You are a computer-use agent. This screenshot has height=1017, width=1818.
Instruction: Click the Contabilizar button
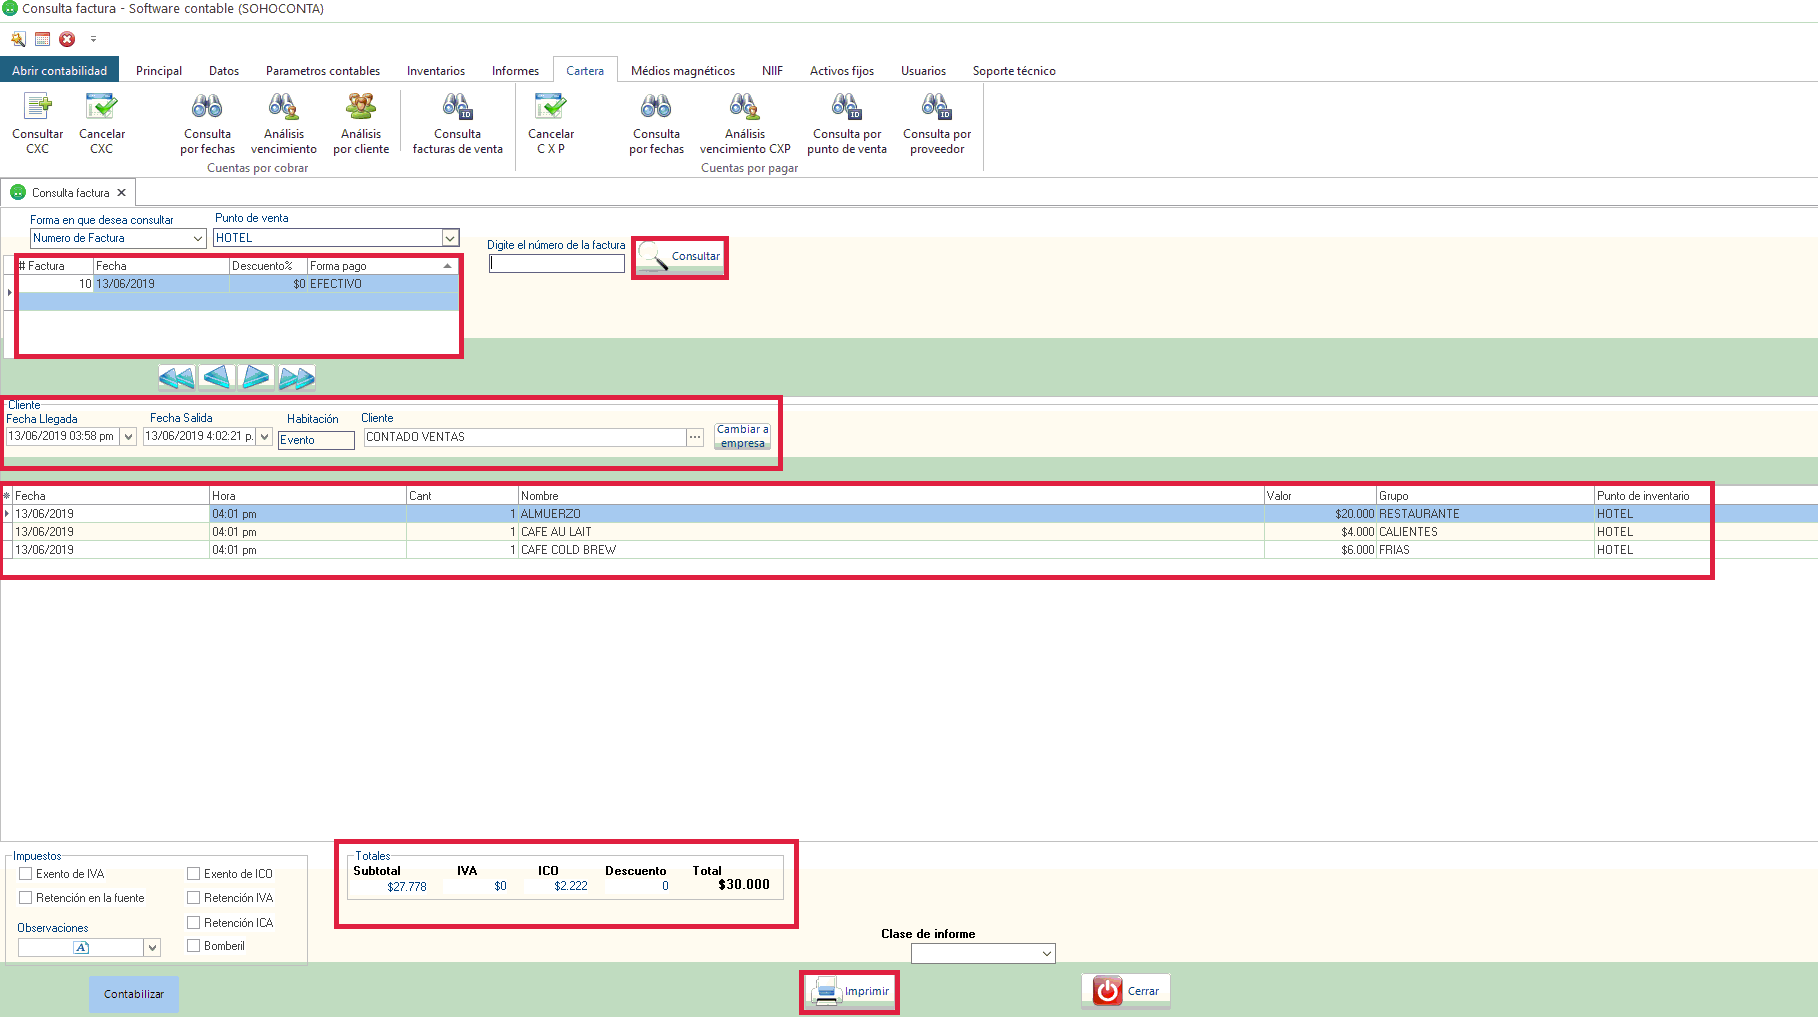(x=134, y=994)
